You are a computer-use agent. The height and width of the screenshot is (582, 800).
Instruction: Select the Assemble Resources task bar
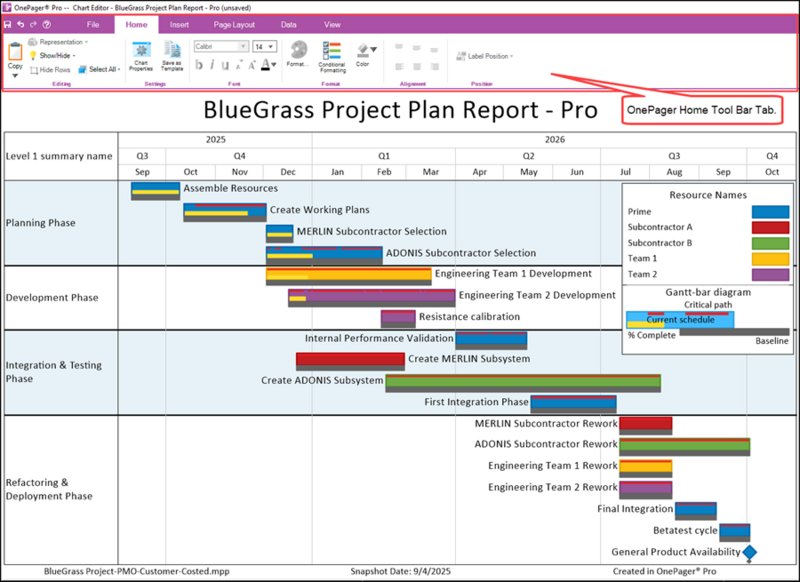[156, 190]
